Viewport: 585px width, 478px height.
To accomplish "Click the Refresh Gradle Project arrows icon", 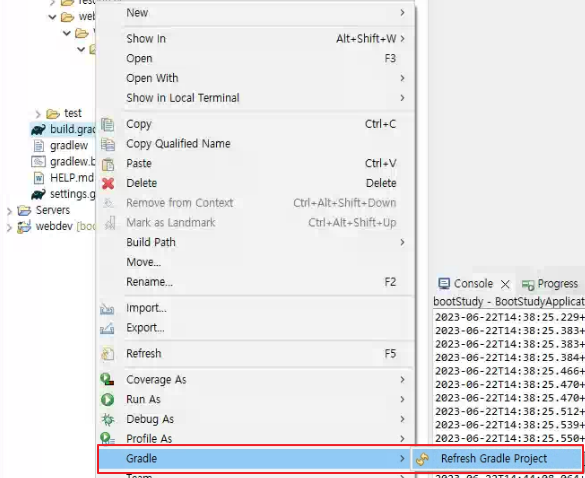I will pos(422,459).
